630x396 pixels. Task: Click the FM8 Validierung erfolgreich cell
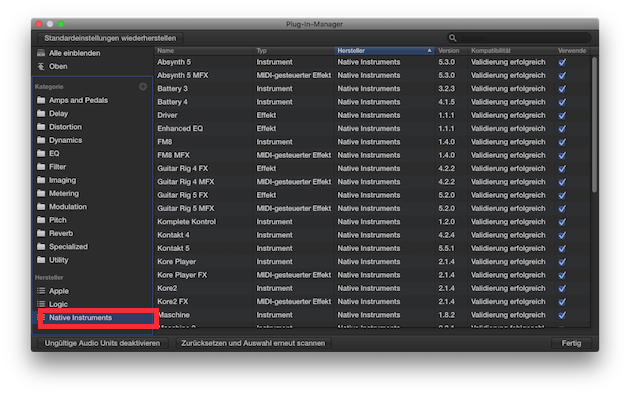(x=508, y=142)
